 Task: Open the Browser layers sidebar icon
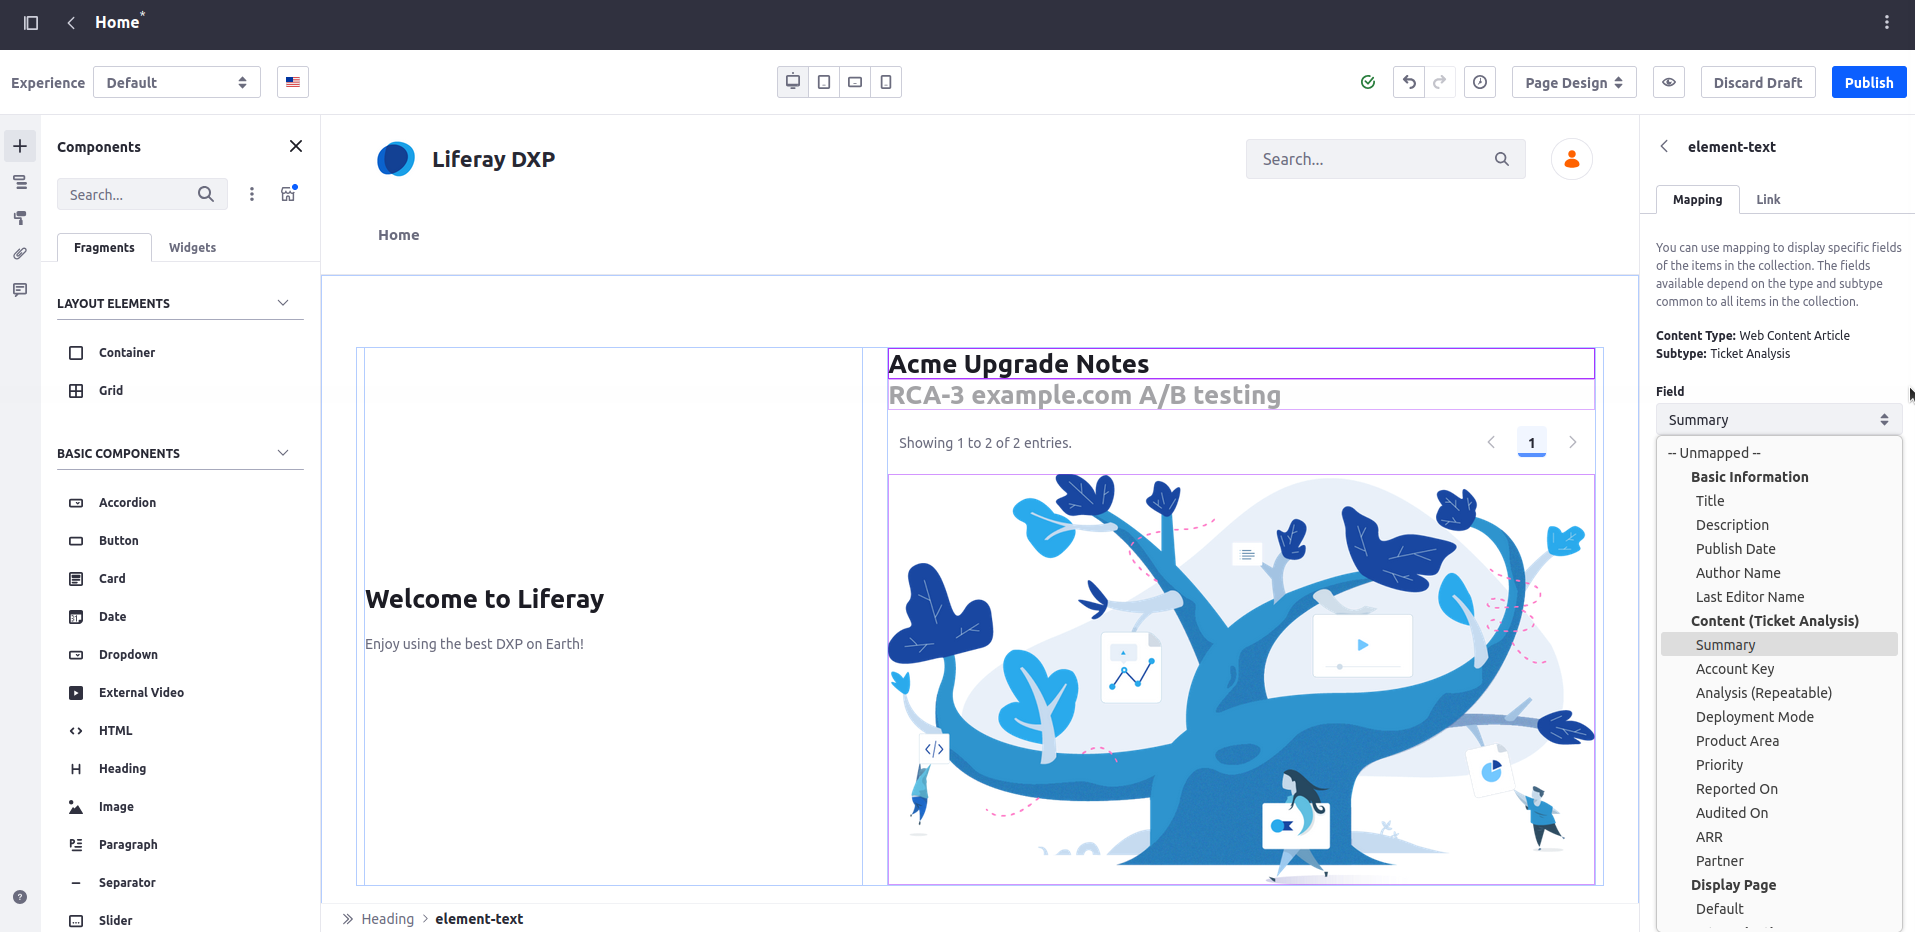[20, 182]
